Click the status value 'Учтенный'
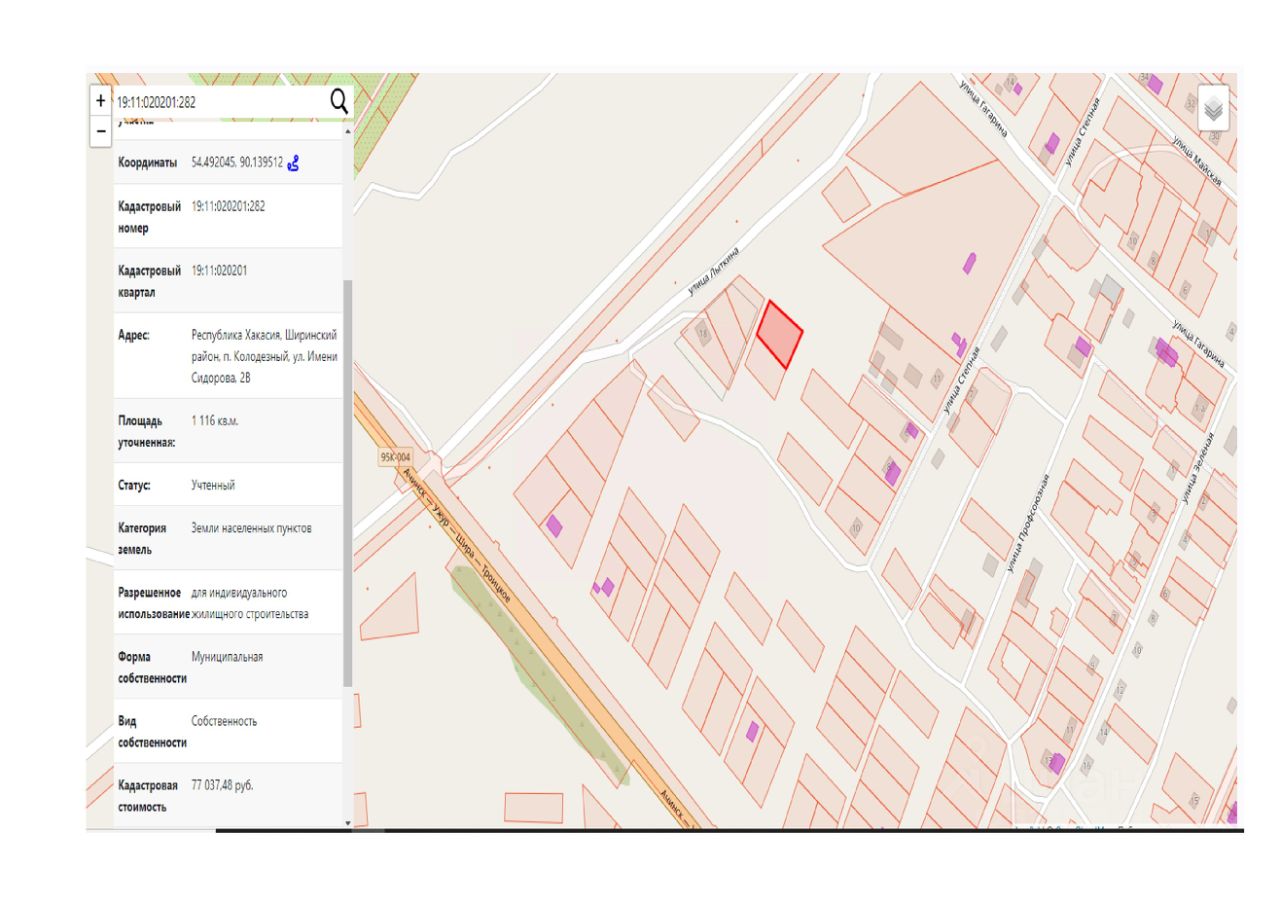This screenshot has width=1280, height=906. 213,485
